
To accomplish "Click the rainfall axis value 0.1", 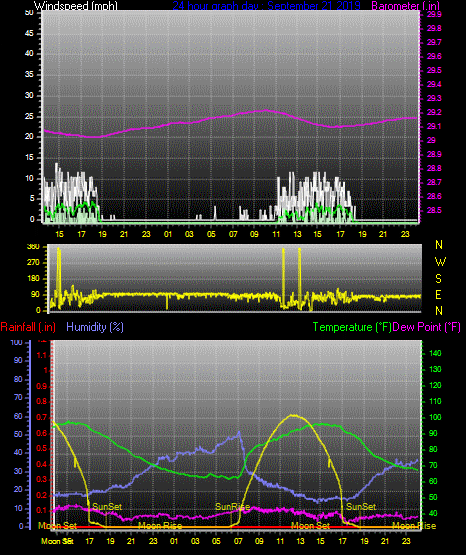I will click(x=42, y=510).
